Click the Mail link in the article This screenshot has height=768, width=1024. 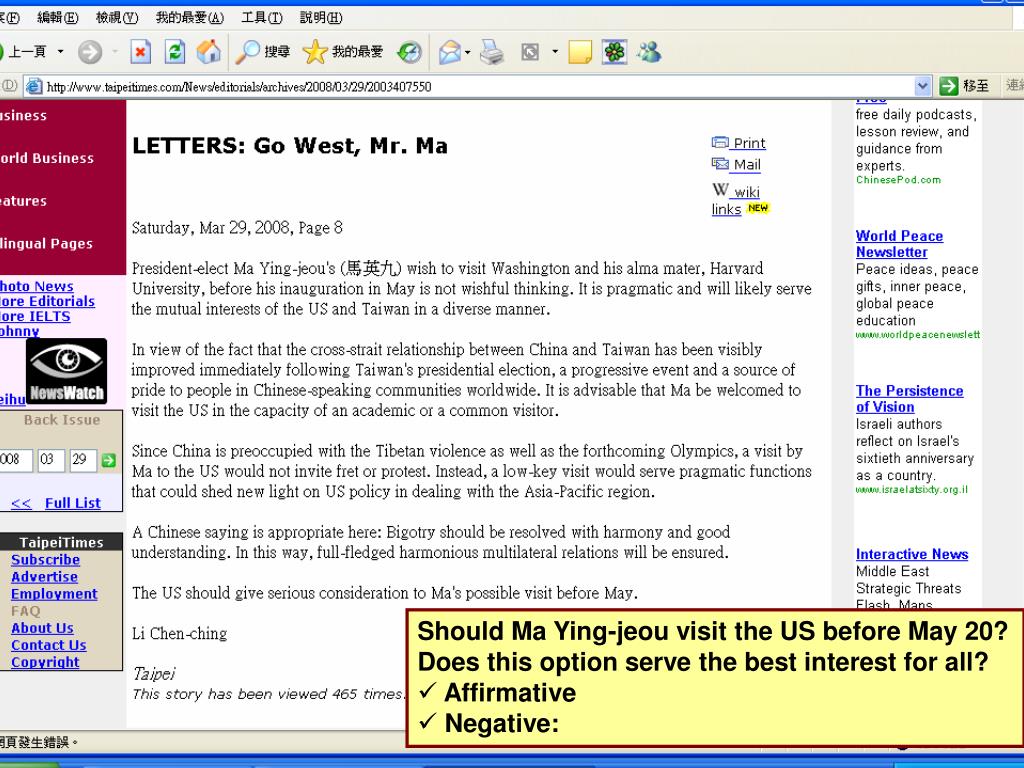coord(747,165)
